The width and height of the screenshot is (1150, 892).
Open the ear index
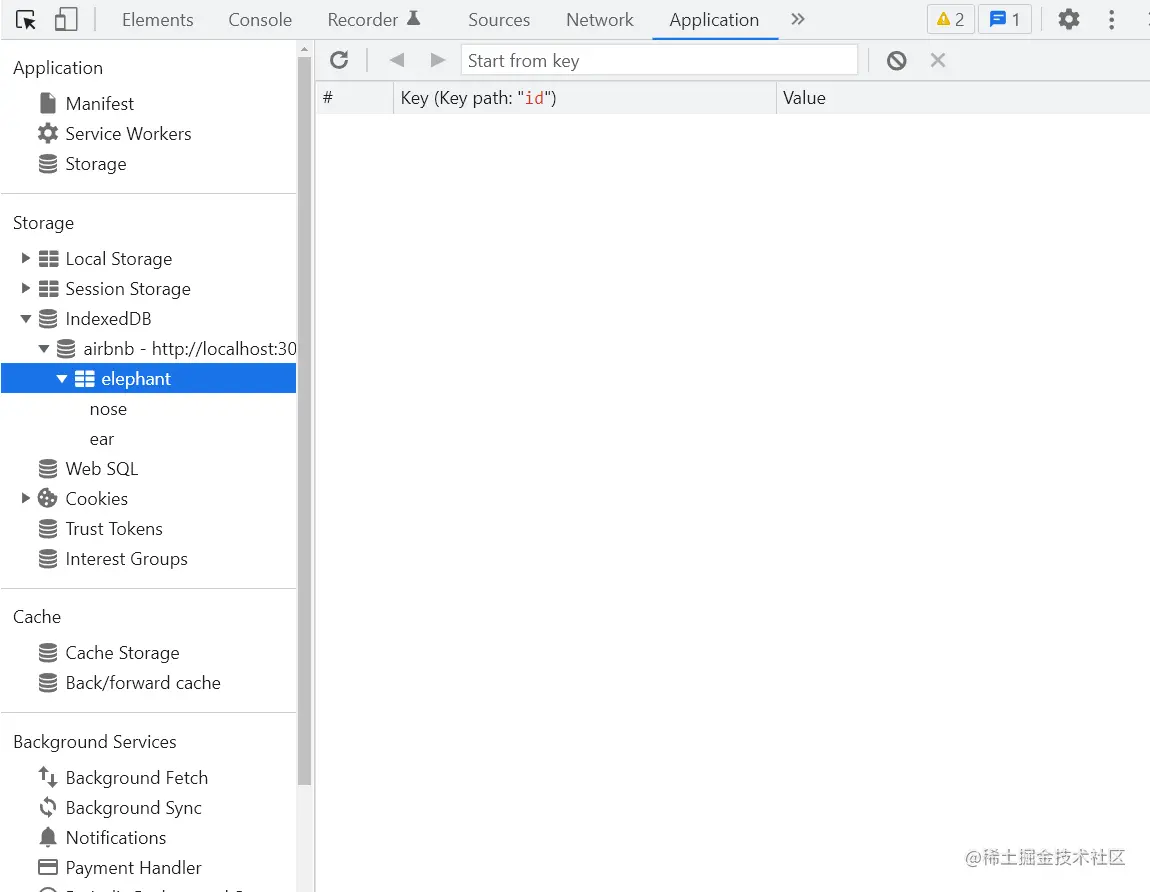tap(102, 439)
